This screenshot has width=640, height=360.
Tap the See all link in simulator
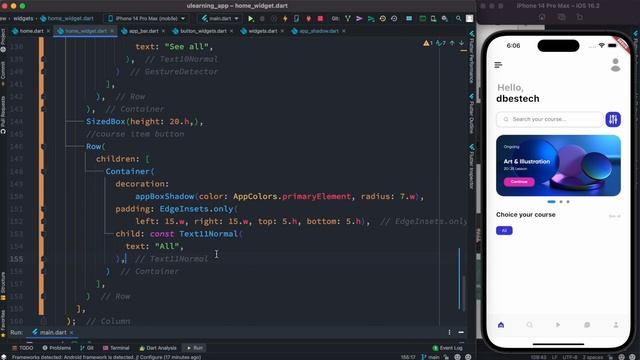[x=614, y=216]
